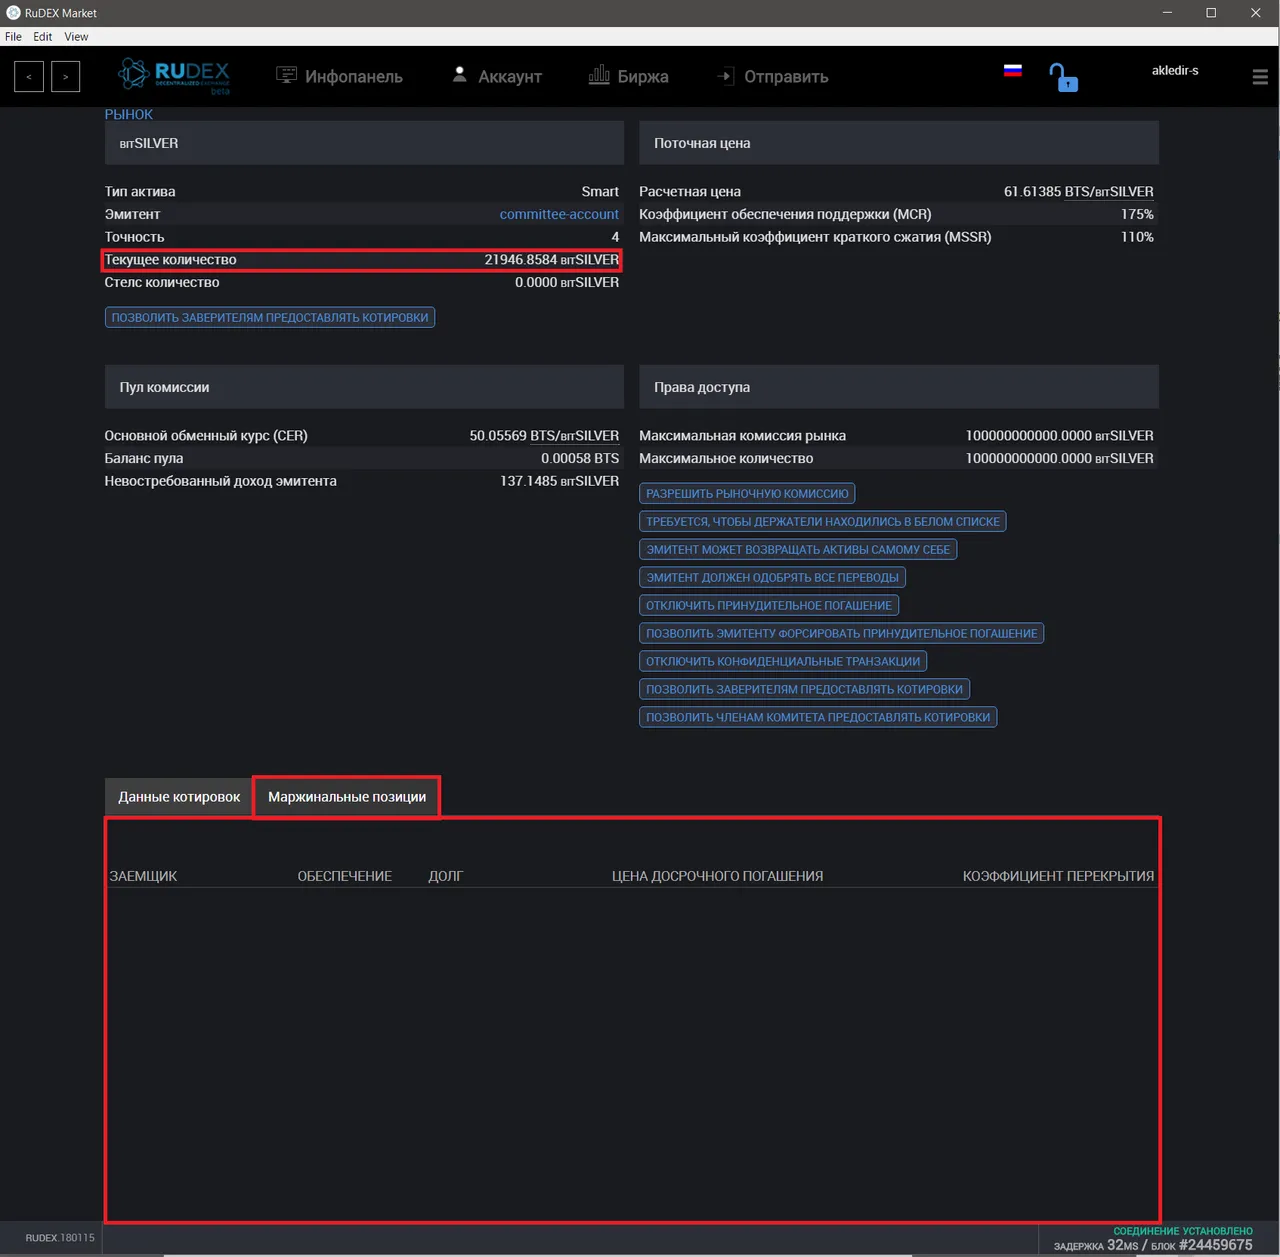Click Отключить принудительное погашение permission
The image size is (1280, 1257).
769,606
